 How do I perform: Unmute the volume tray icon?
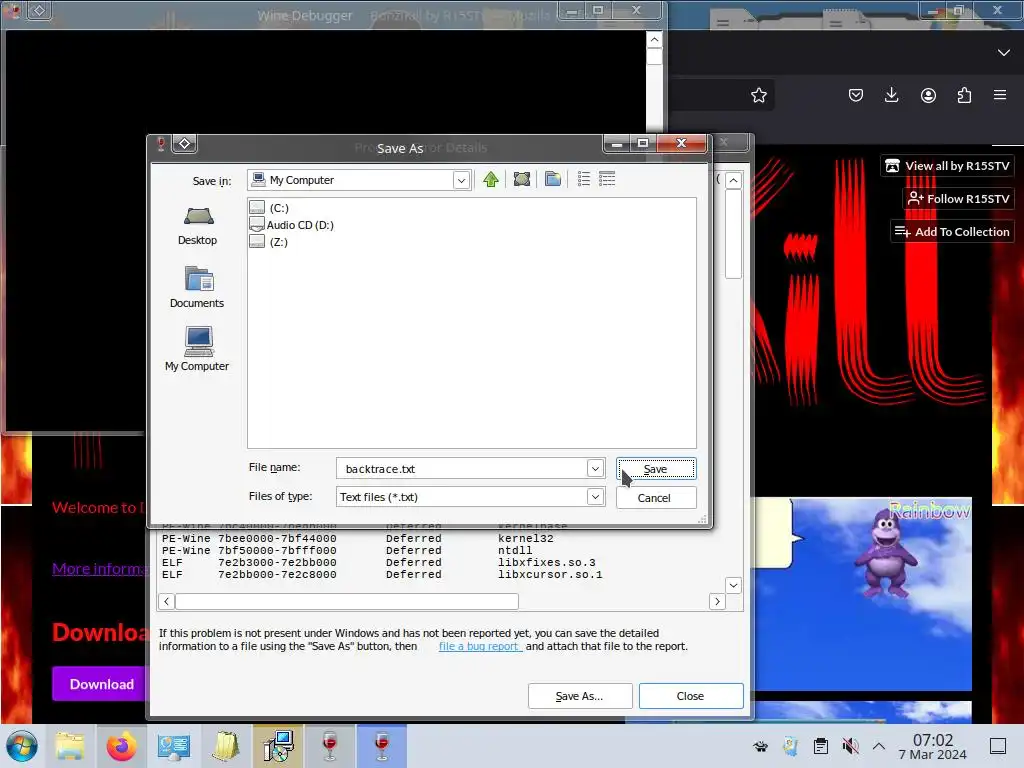coord(850,746)
